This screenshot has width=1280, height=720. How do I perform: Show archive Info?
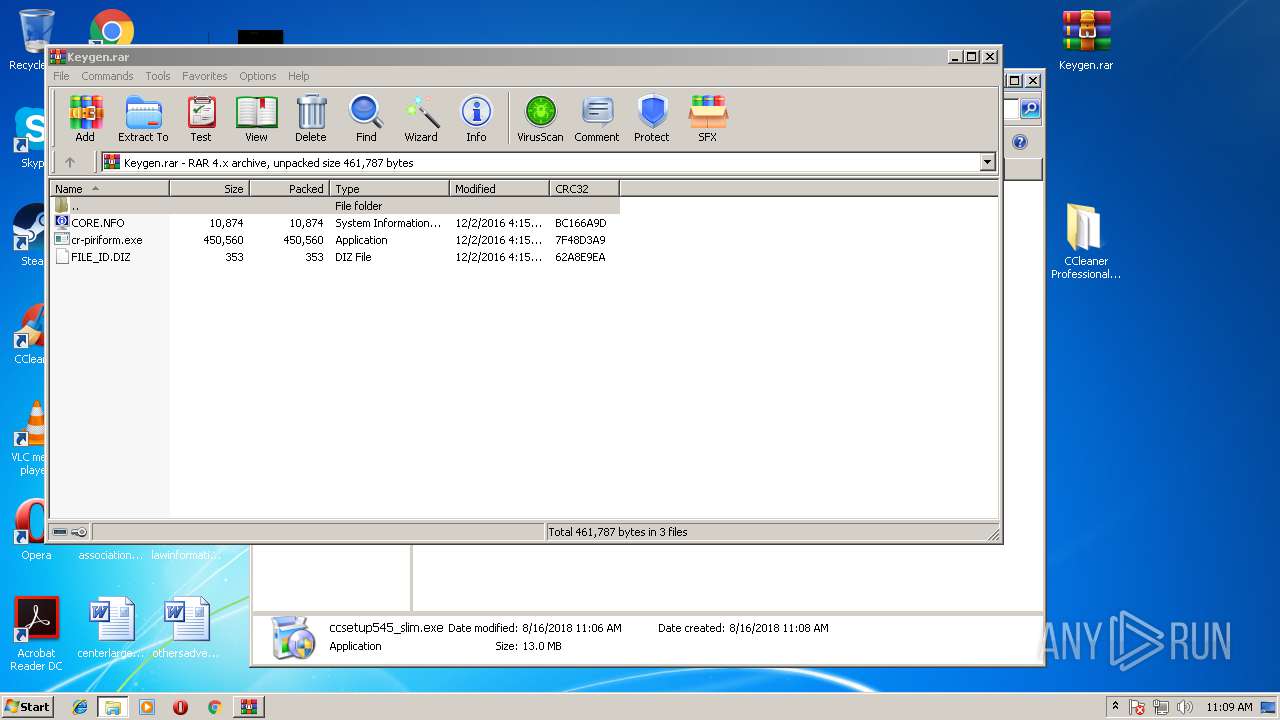click(x=476, y=119)
